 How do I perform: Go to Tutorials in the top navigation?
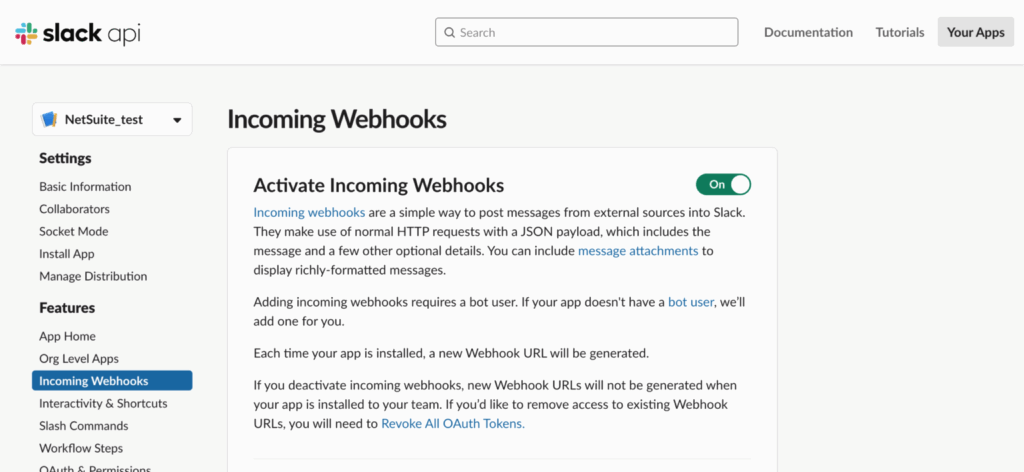point(900,32)
